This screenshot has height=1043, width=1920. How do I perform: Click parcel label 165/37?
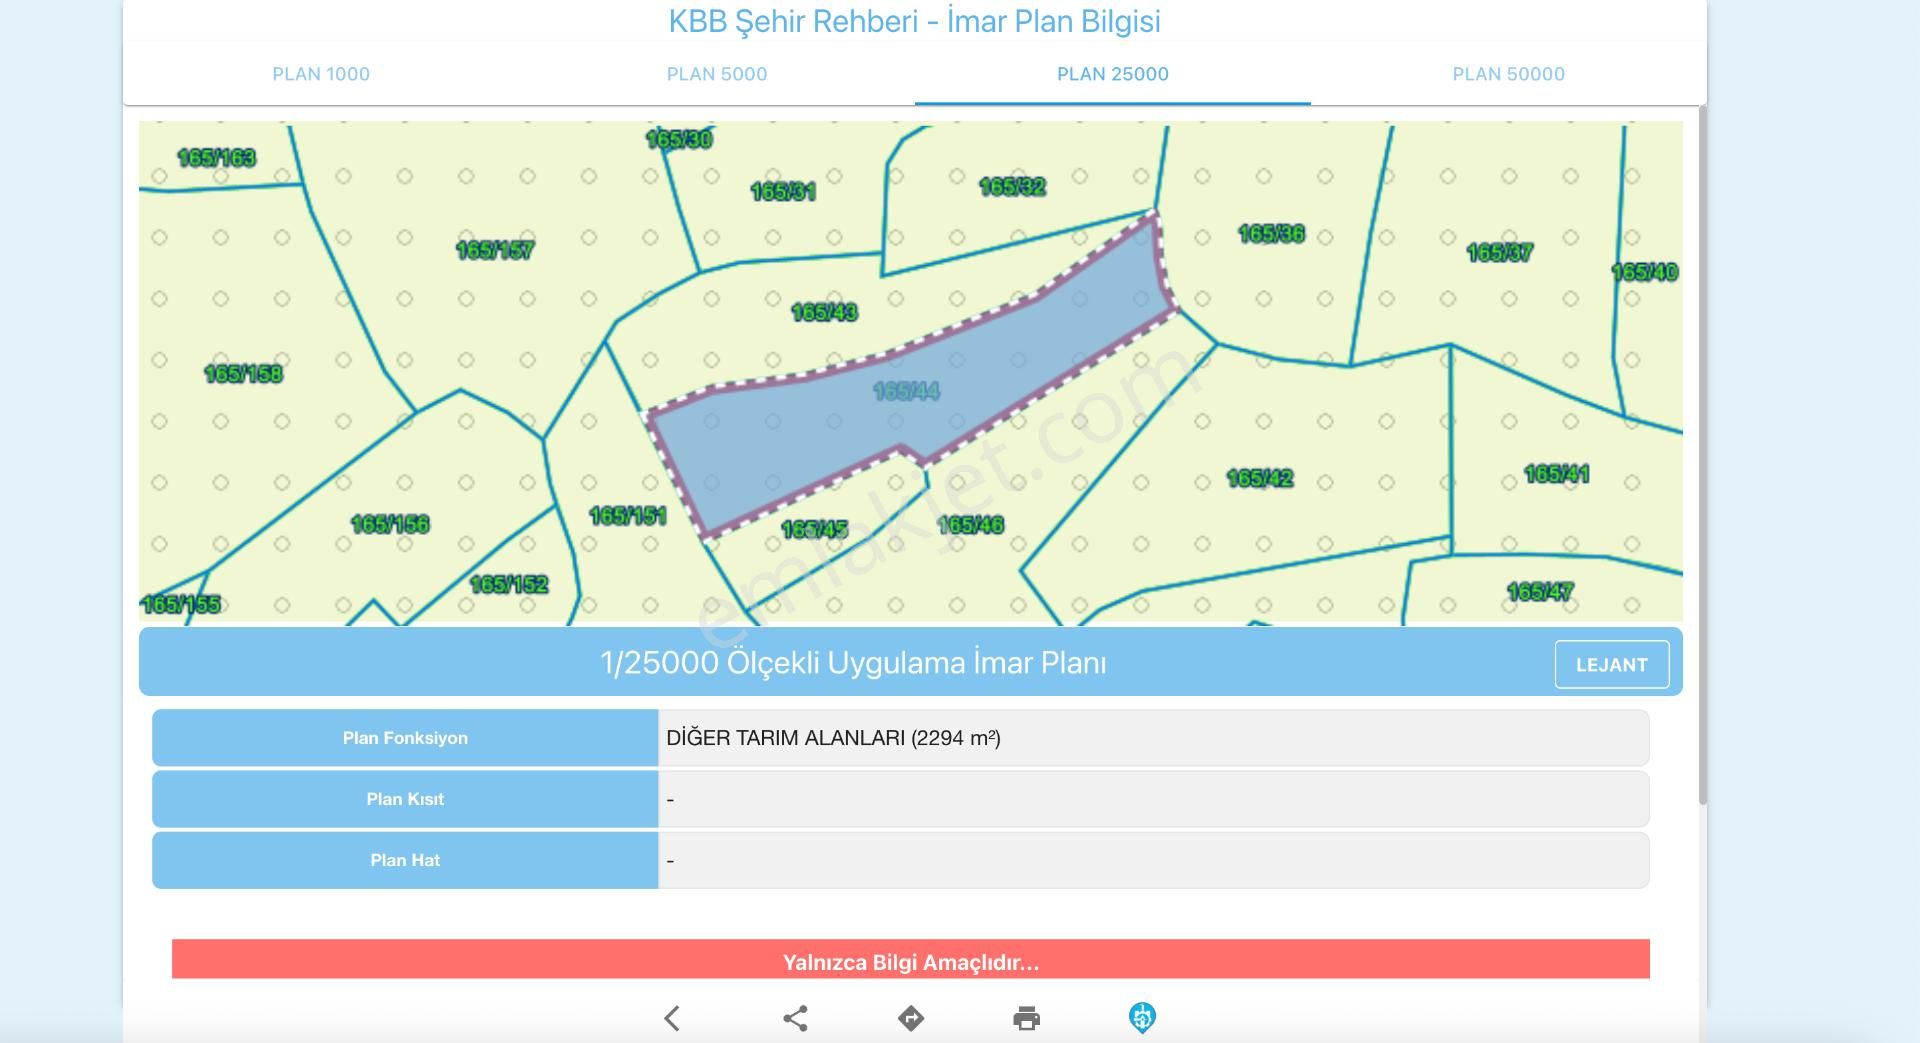pyautogui.click(x=1499, y=253)
